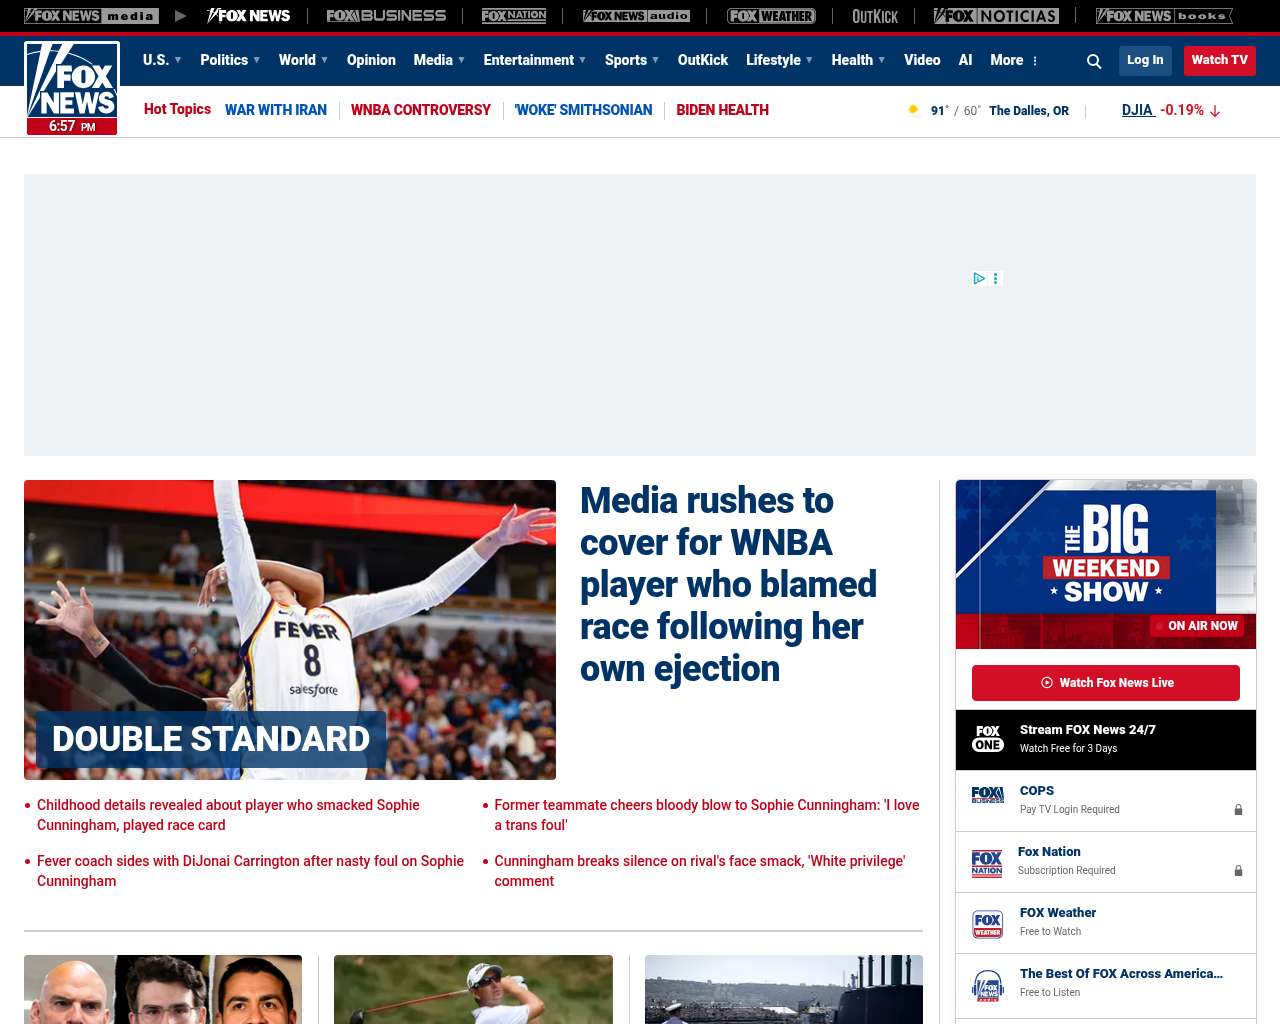Screen dimensions: 1280x1024
Task: Open Fox News Books logo
Action: click(x=1164, y=16)
